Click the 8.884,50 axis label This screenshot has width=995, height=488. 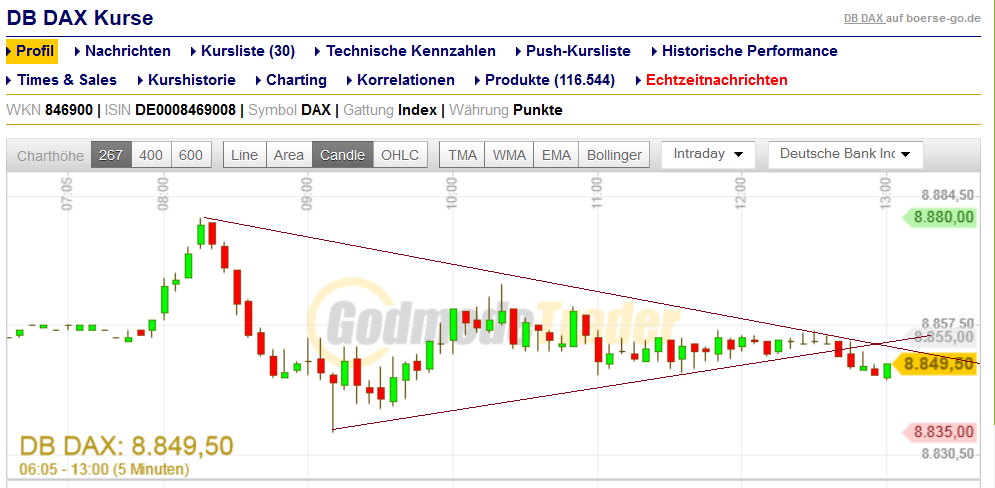[x=947, y=195]
